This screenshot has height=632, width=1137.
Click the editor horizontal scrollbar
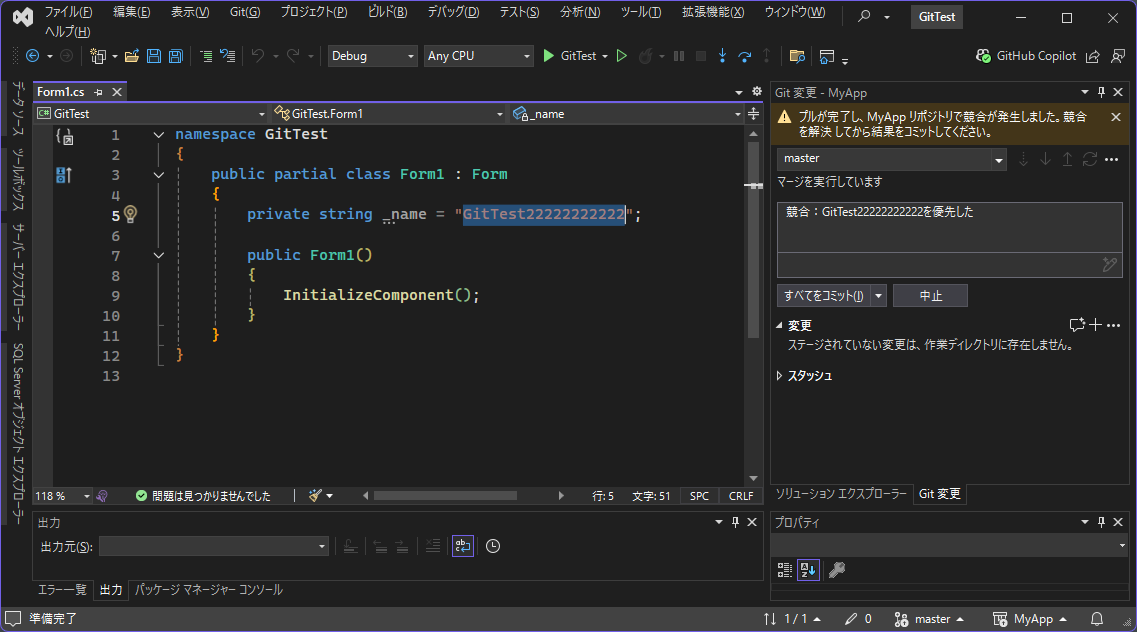[445, 495]
